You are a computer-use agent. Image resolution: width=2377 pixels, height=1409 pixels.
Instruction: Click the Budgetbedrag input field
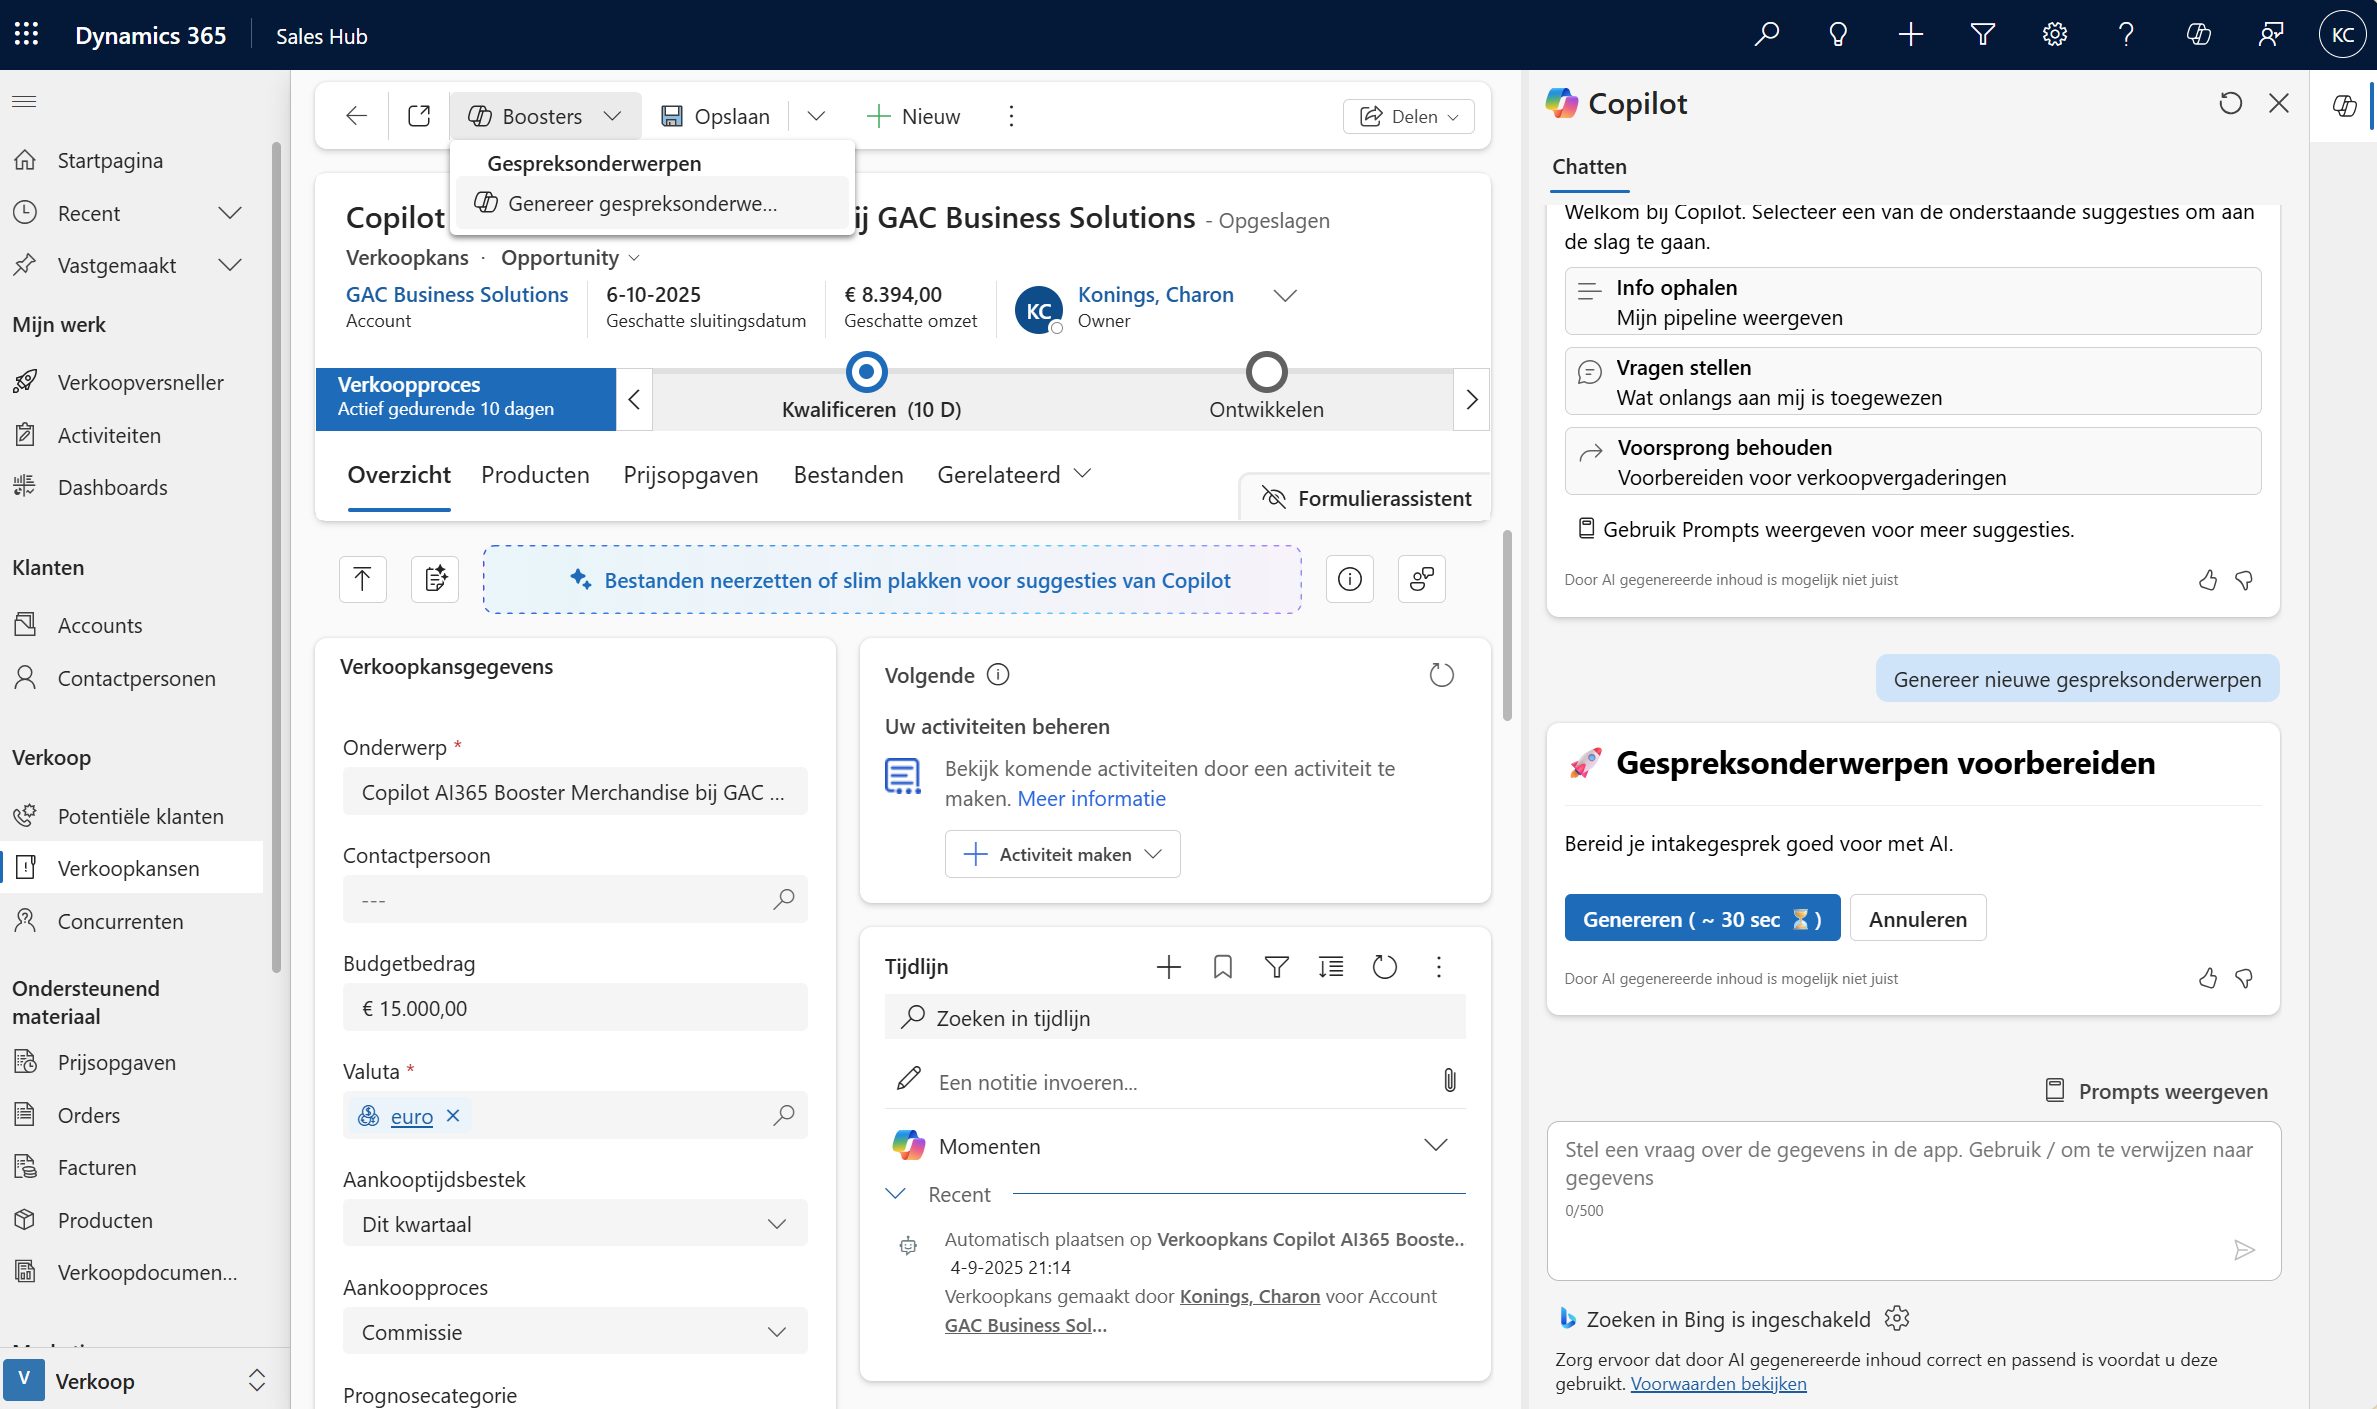574,1008
